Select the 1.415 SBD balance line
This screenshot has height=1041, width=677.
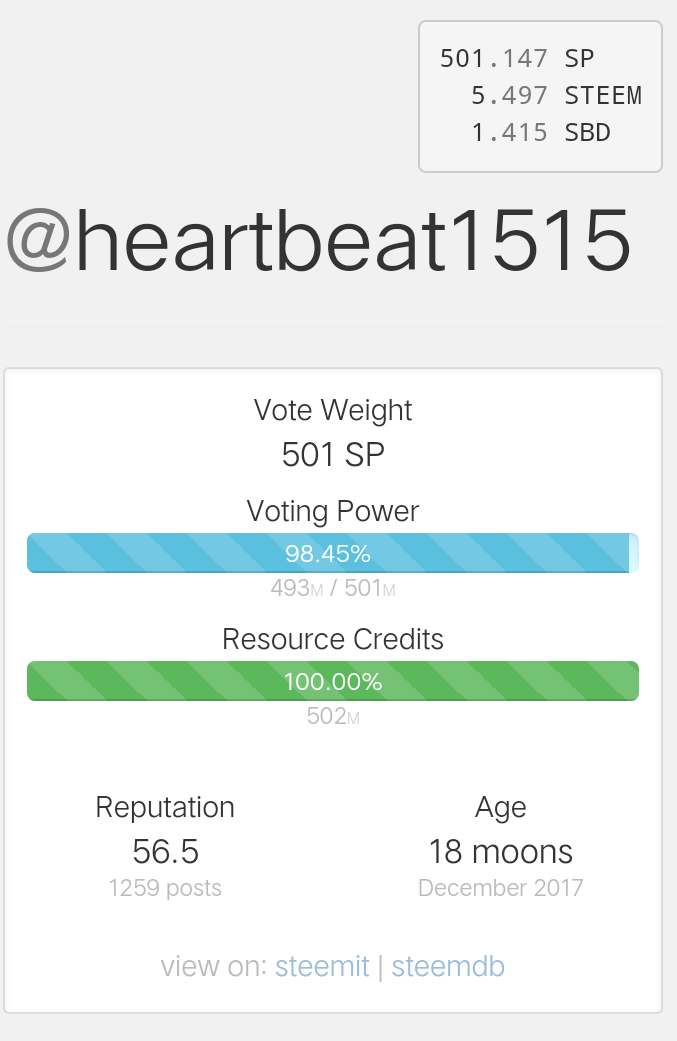(540, 132)
